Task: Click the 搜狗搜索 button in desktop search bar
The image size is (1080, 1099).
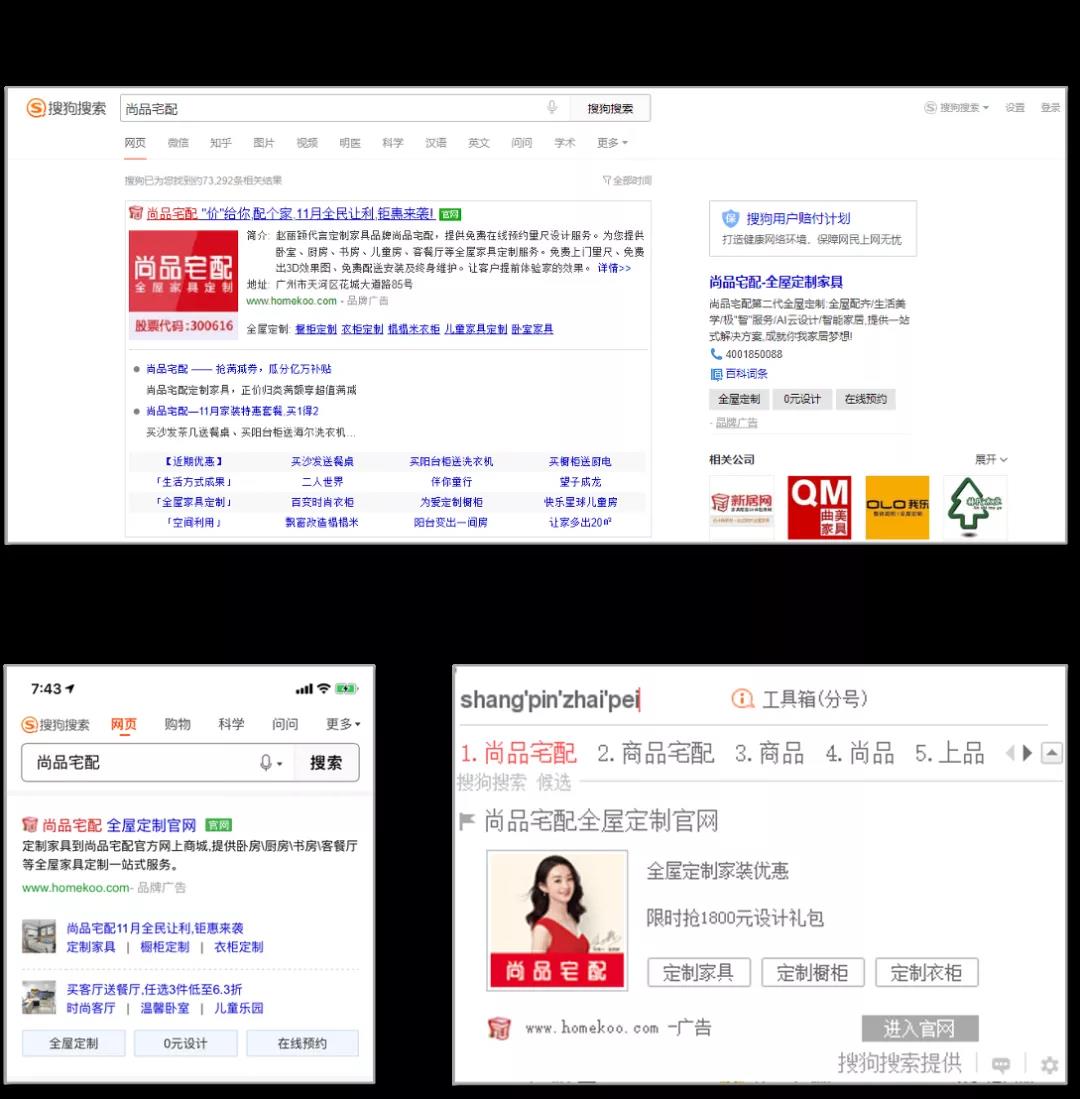Action: point(610,108)
